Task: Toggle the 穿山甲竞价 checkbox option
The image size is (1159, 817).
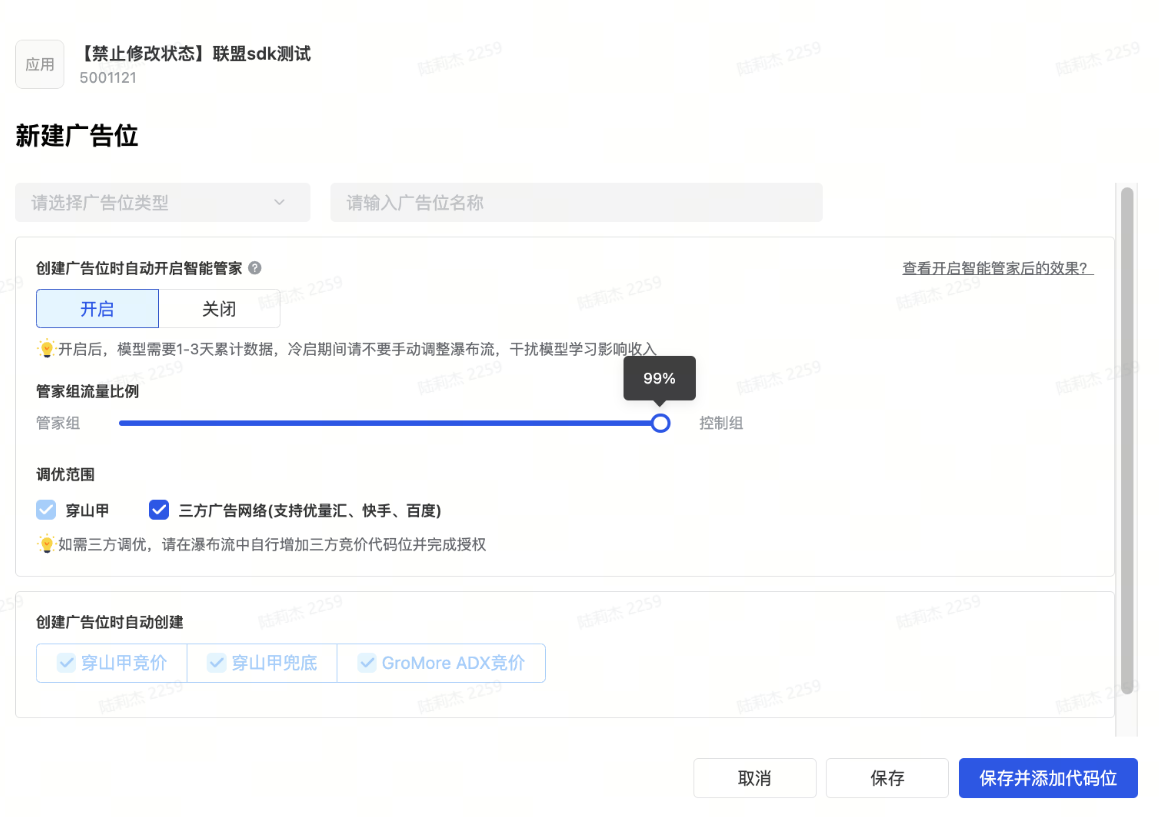Action: tap(111, 663)
